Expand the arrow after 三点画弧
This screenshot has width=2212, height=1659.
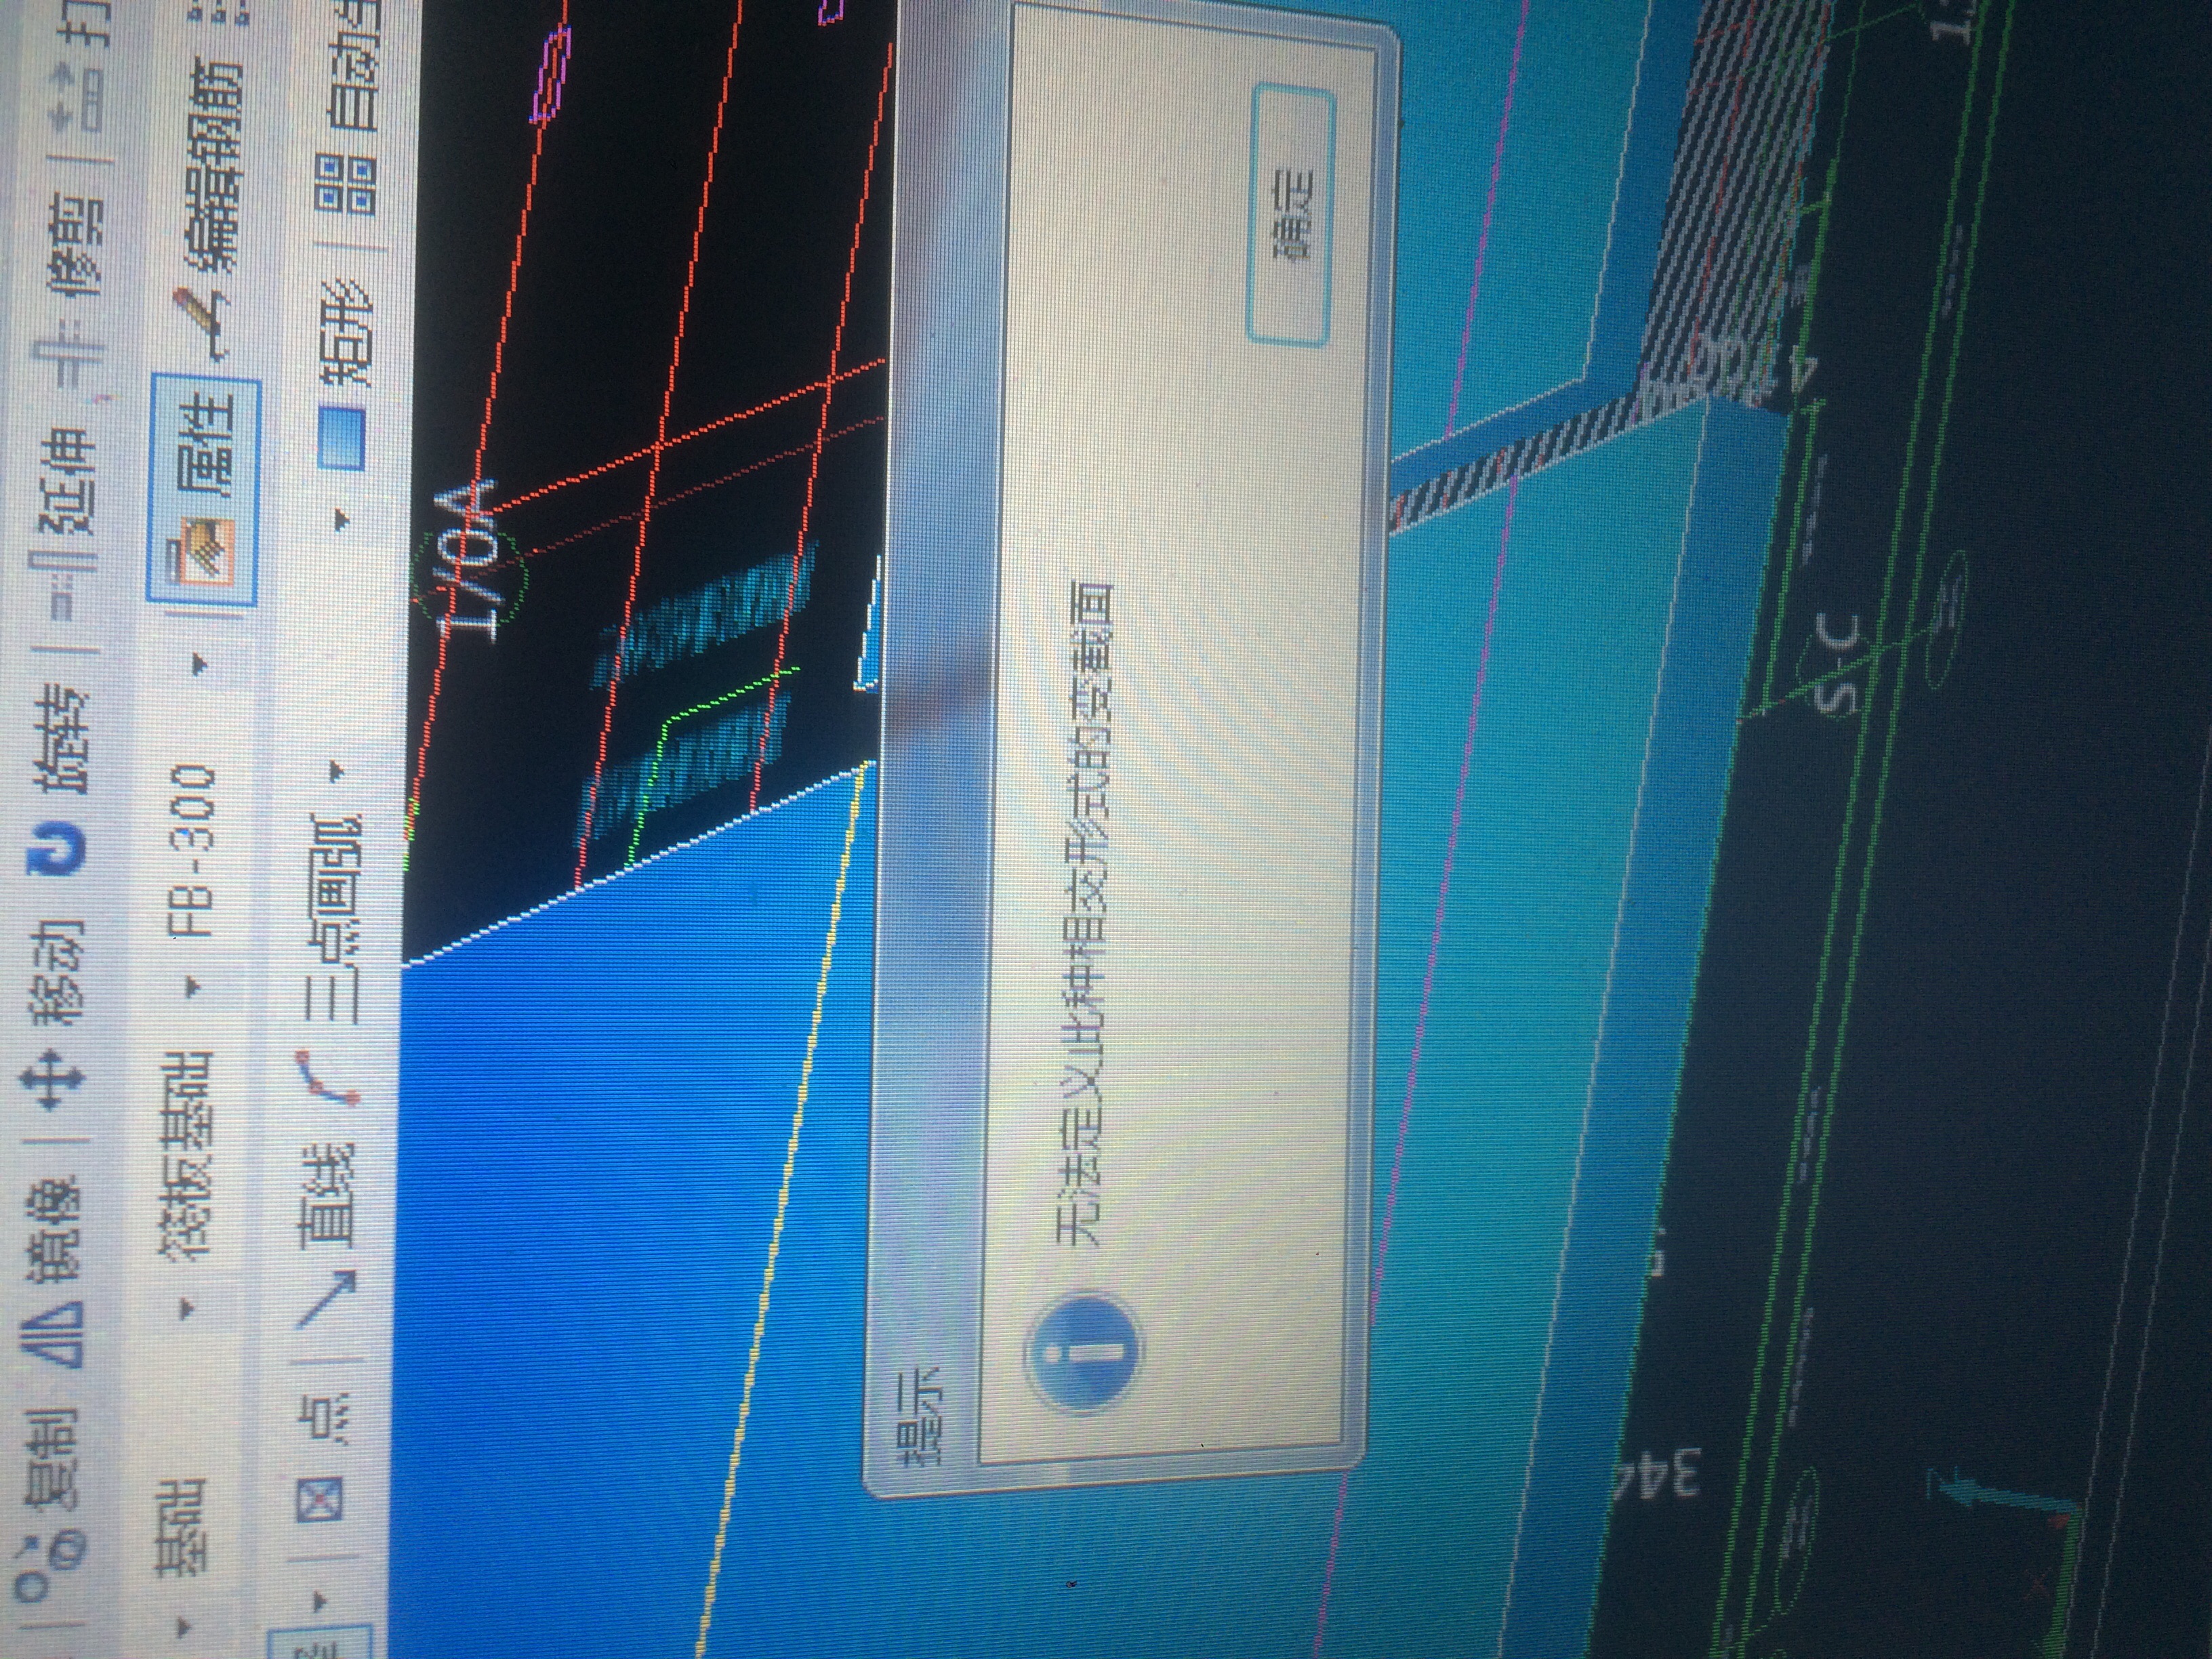click(x=337, y=772)
